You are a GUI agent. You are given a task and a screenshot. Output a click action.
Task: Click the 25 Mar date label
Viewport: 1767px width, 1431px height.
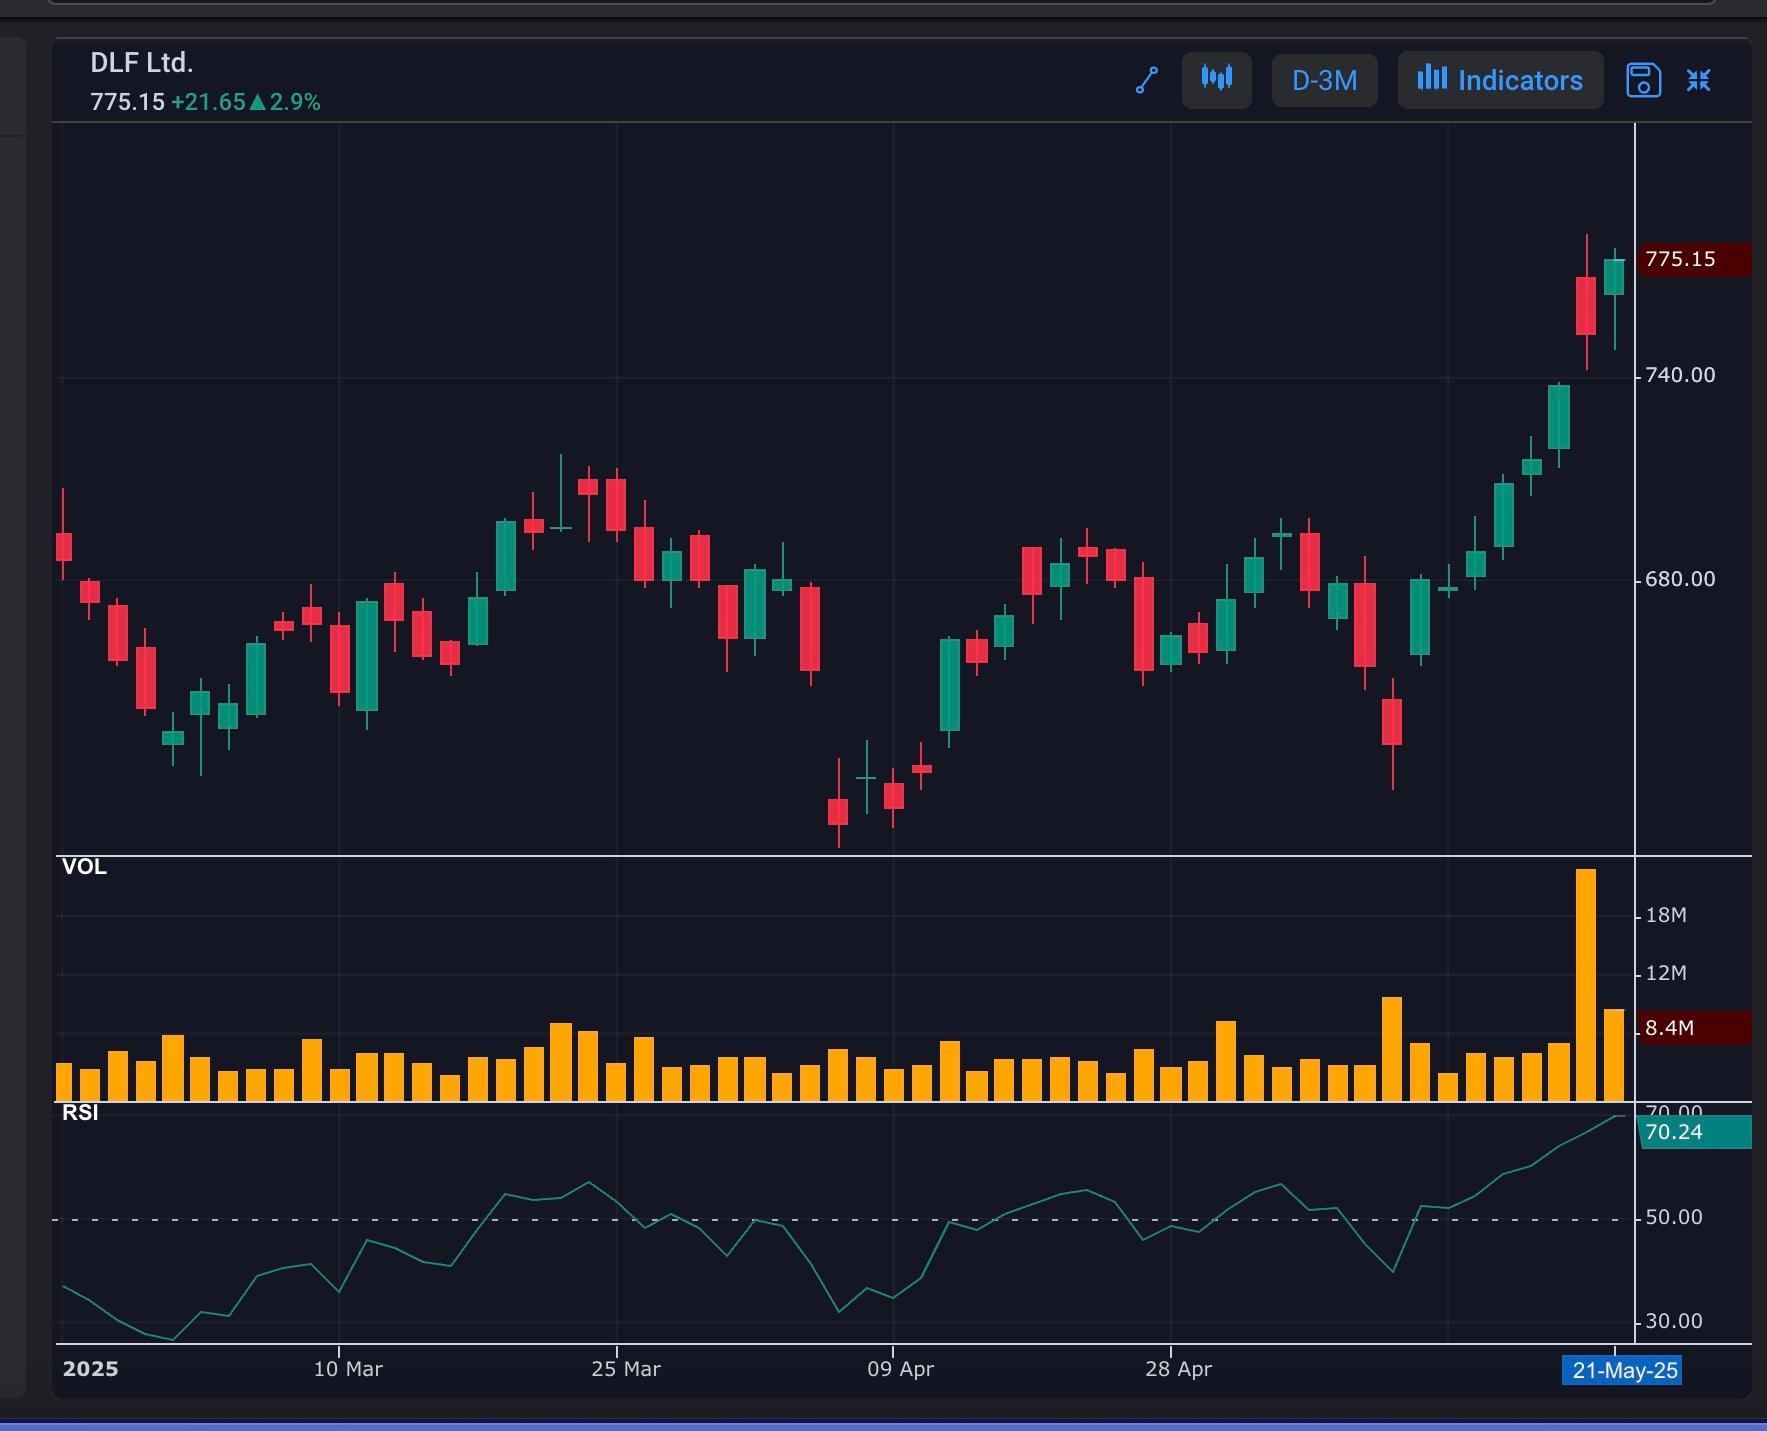(626, 1369)
